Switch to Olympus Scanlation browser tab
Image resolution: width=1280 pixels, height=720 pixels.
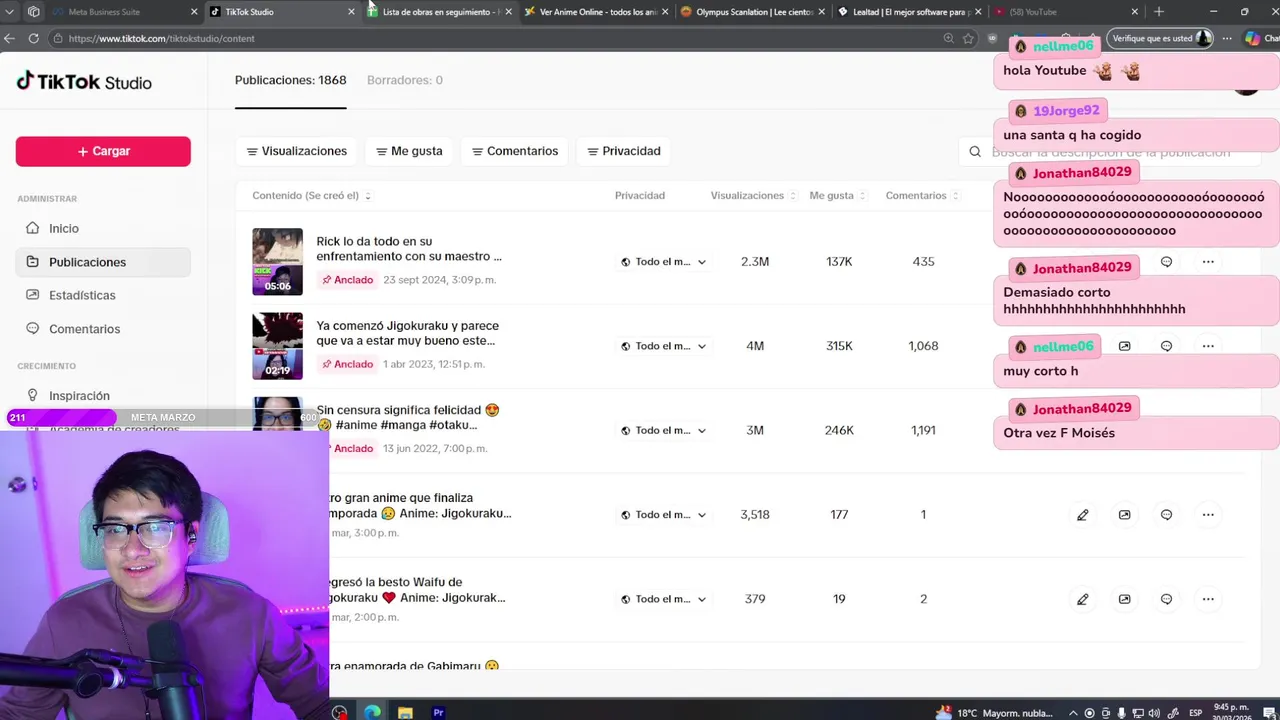pyautogui.click(x=753, y=12)
